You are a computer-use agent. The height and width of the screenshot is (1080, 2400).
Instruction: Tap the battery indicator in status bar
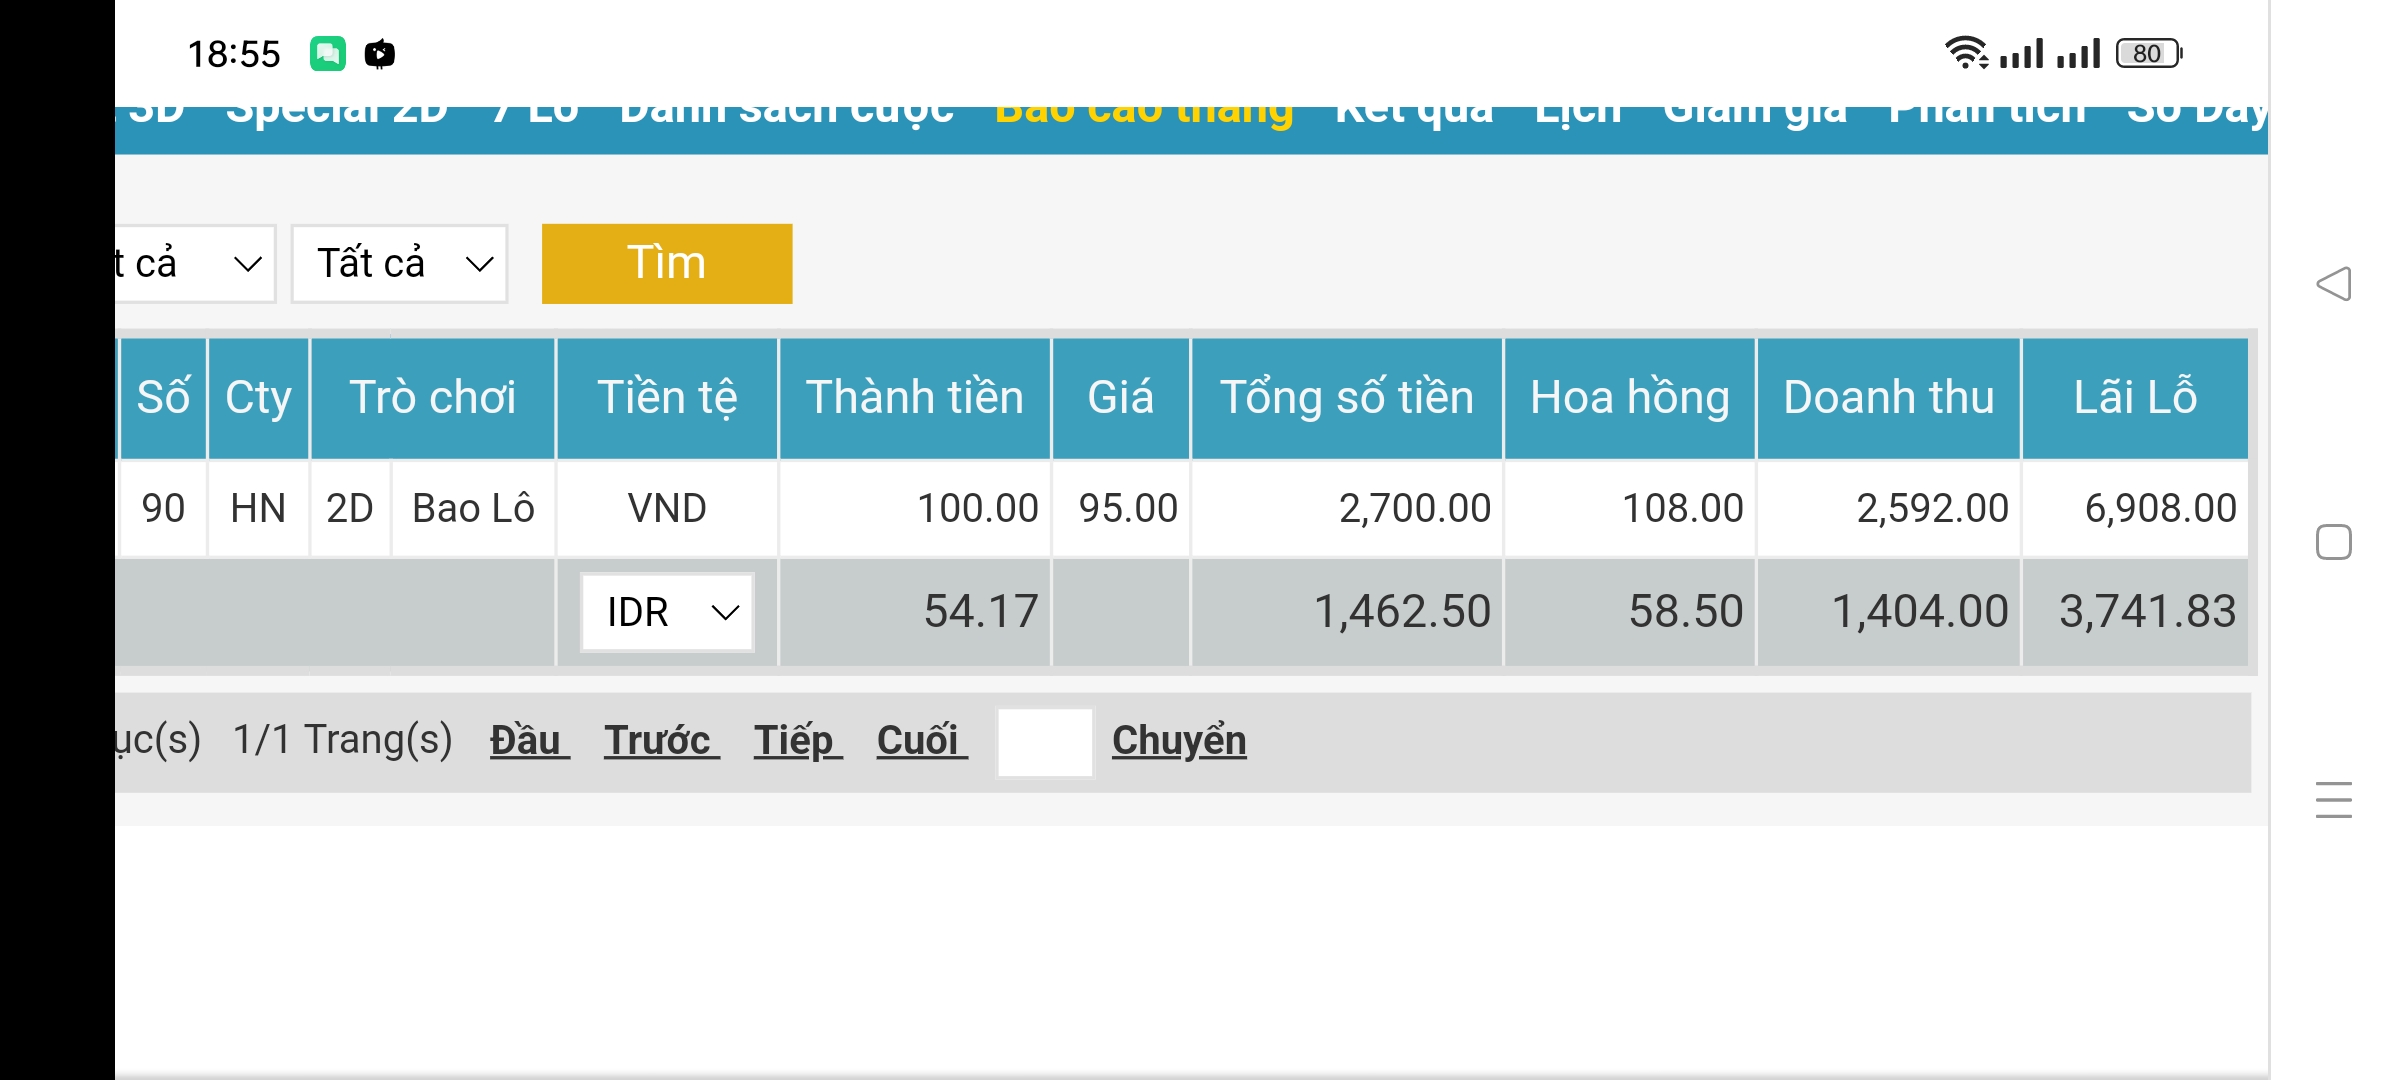pyautogui.click(x=2148, y=53)
